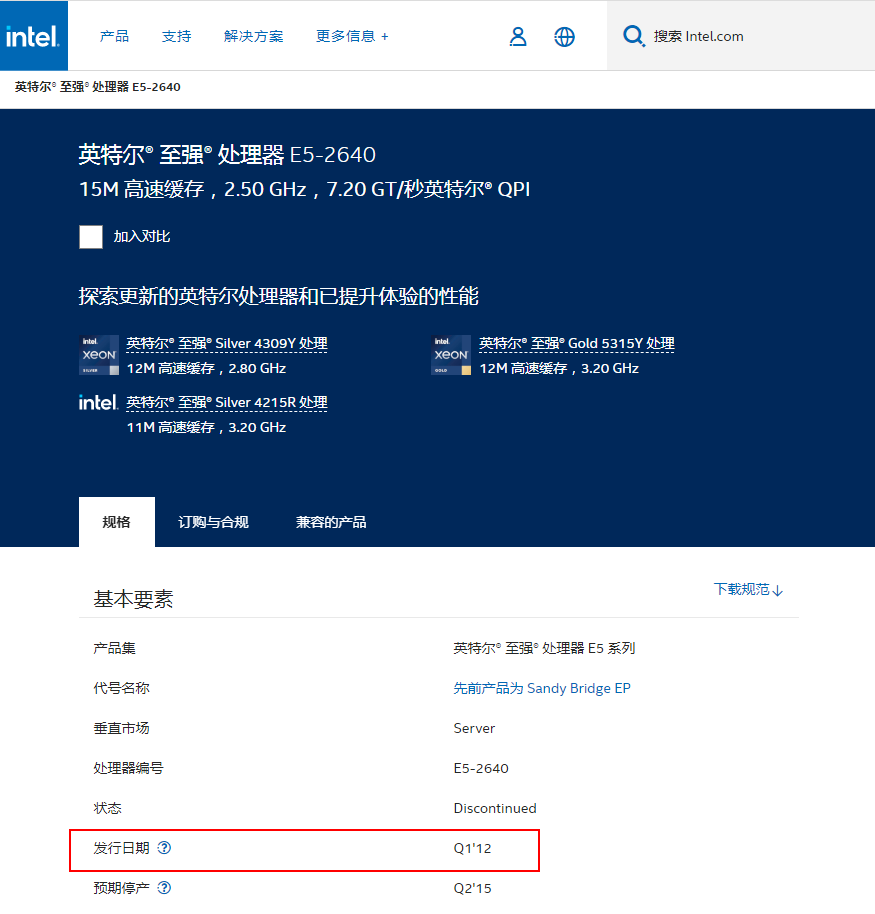This screenshot has width=875, height=914.
Task: Click the Xeon Silver 4309Y product badge image
Action: tap(99, 355)
